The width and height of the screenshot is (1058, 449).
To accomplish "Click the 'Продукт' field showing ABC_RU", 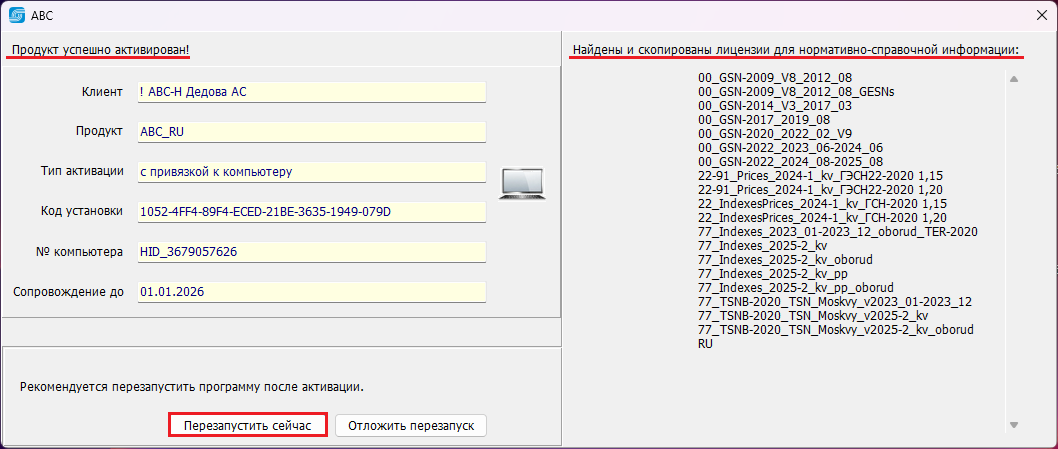I will (312, 132).
